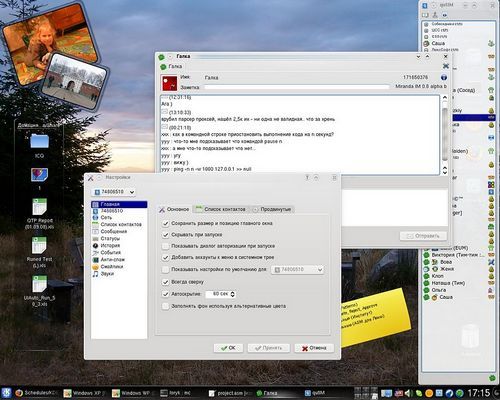Screen dimensions: 500x400
Task: Close the chat tab using blue X icon
Action: click(x=446, y=66)
